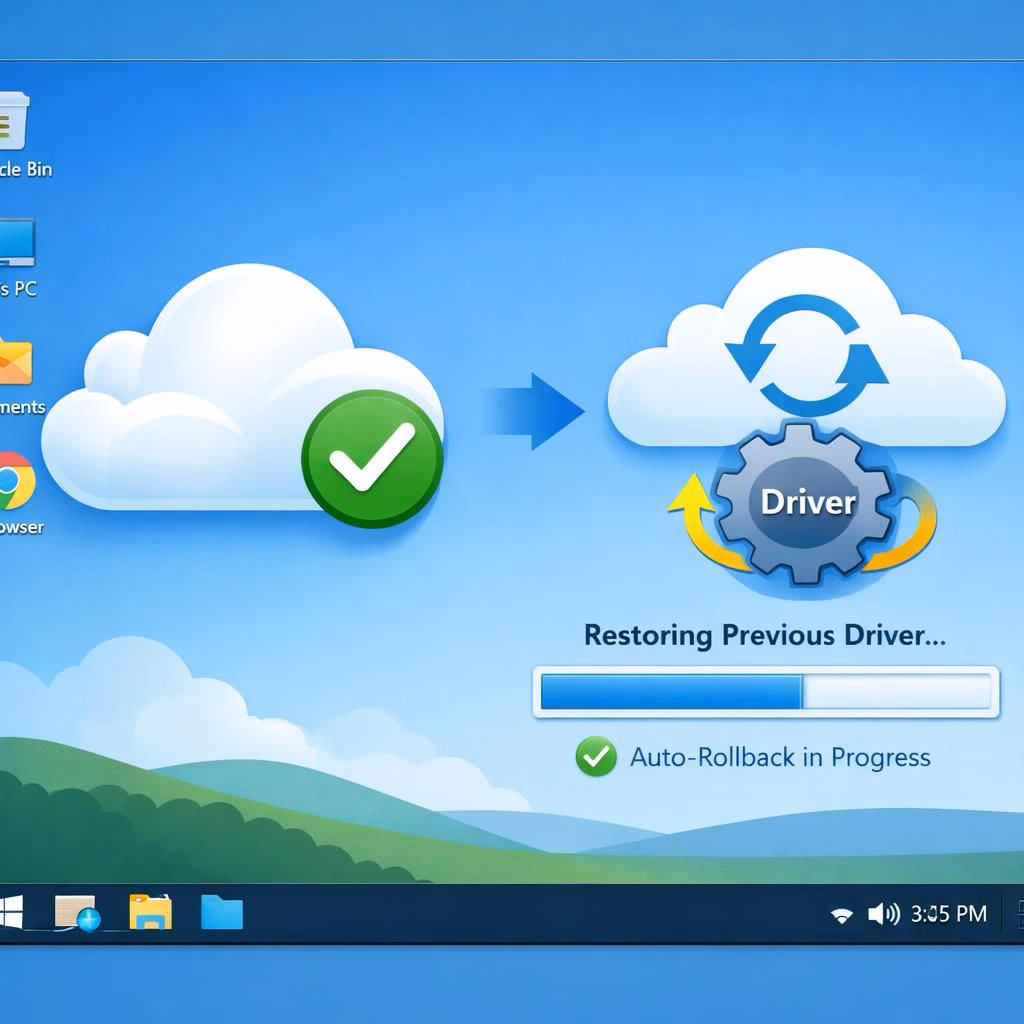Click the Auto-Rollback green check icon
Viewport: 1024px width, 1024px height.
[x=596, y=756]
